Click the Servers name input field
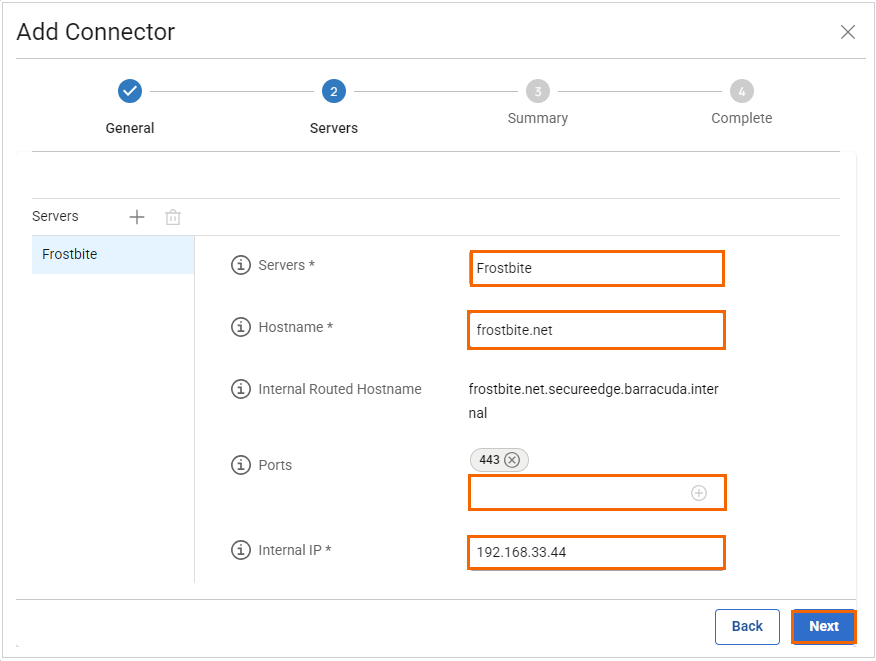Viewport: 876px width, 661px height. pos(596,268)
